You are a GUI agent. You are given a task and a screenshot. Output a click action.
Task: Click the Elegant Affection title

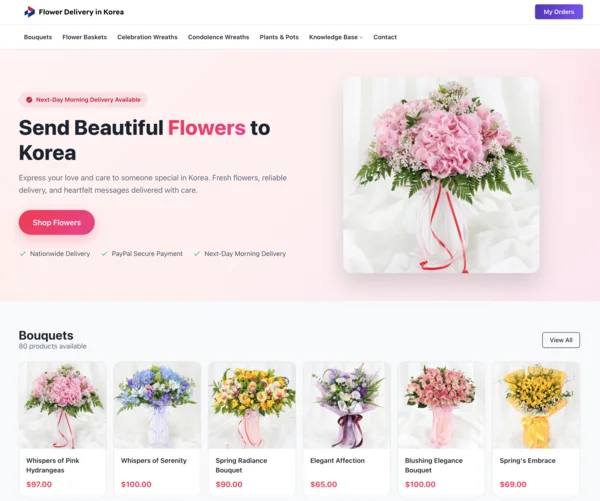338,461
